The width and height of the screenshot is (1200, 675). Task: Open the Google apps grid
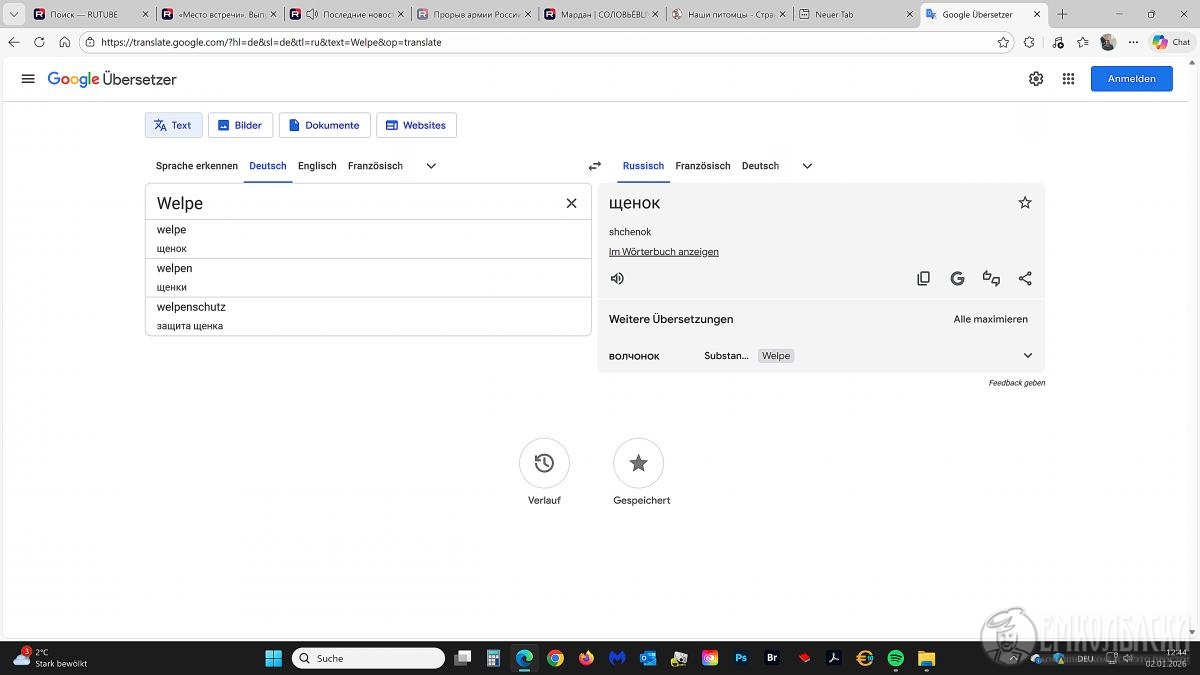1068,79
